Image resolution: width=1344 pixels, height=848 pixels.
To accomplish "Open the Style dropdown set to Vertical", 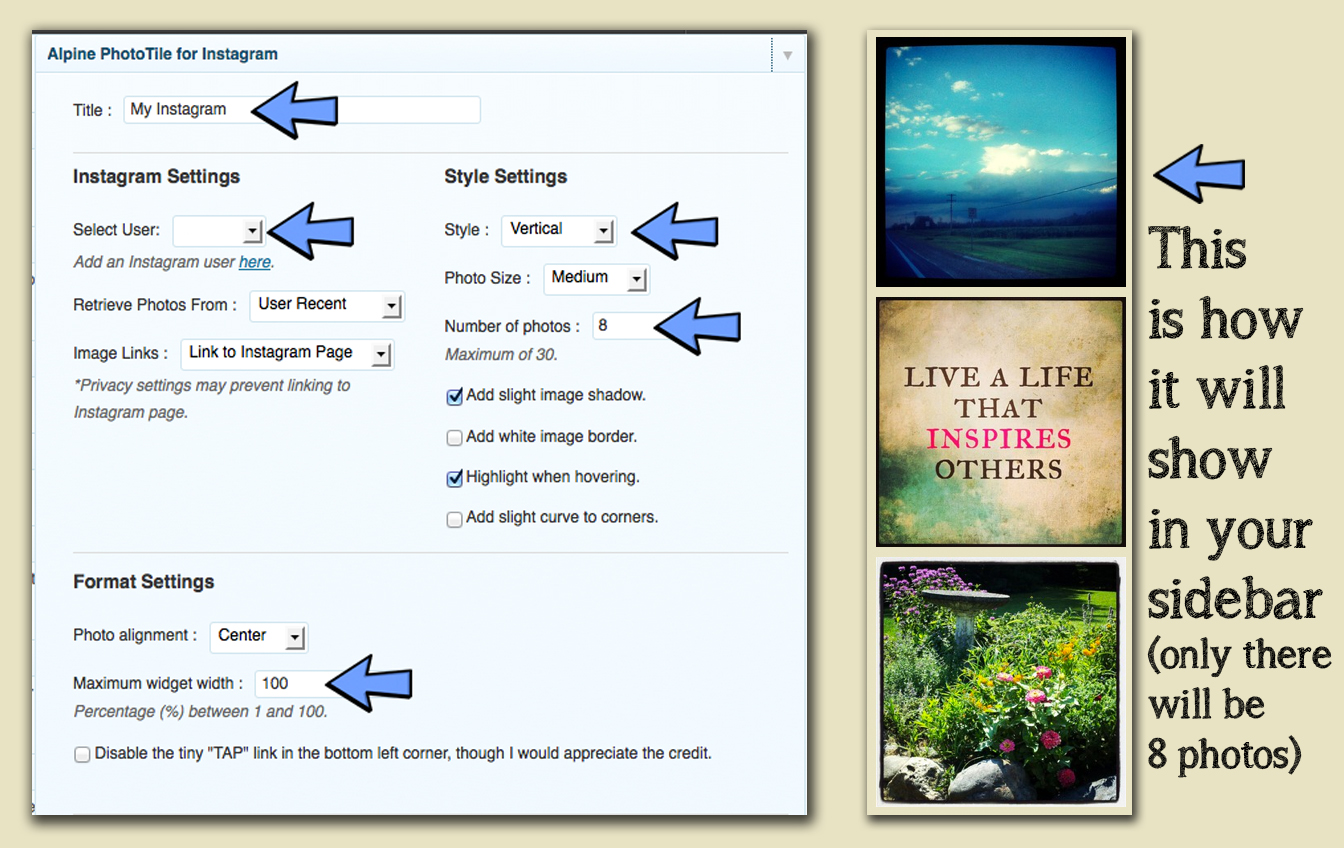I will click(x=558, y=230).
